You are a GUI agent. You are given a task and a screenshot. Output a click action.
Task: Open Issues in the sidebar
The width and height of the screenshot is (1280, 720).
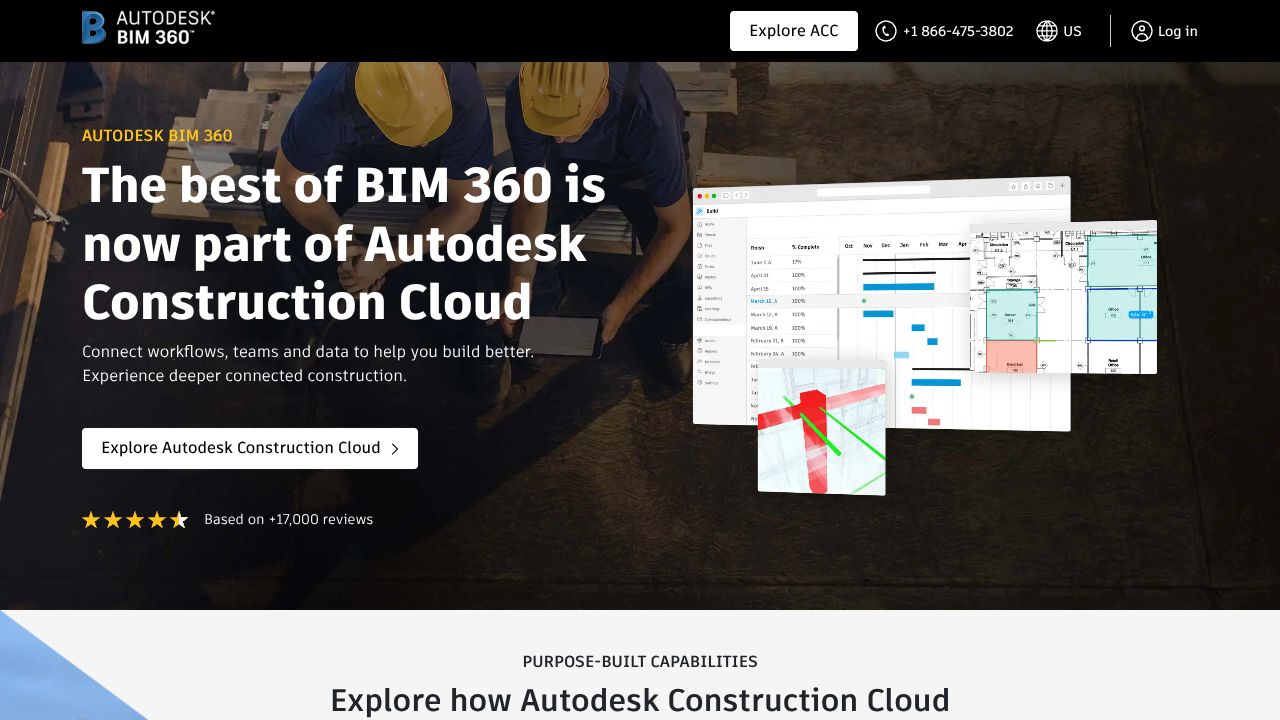tap(710, 256)
